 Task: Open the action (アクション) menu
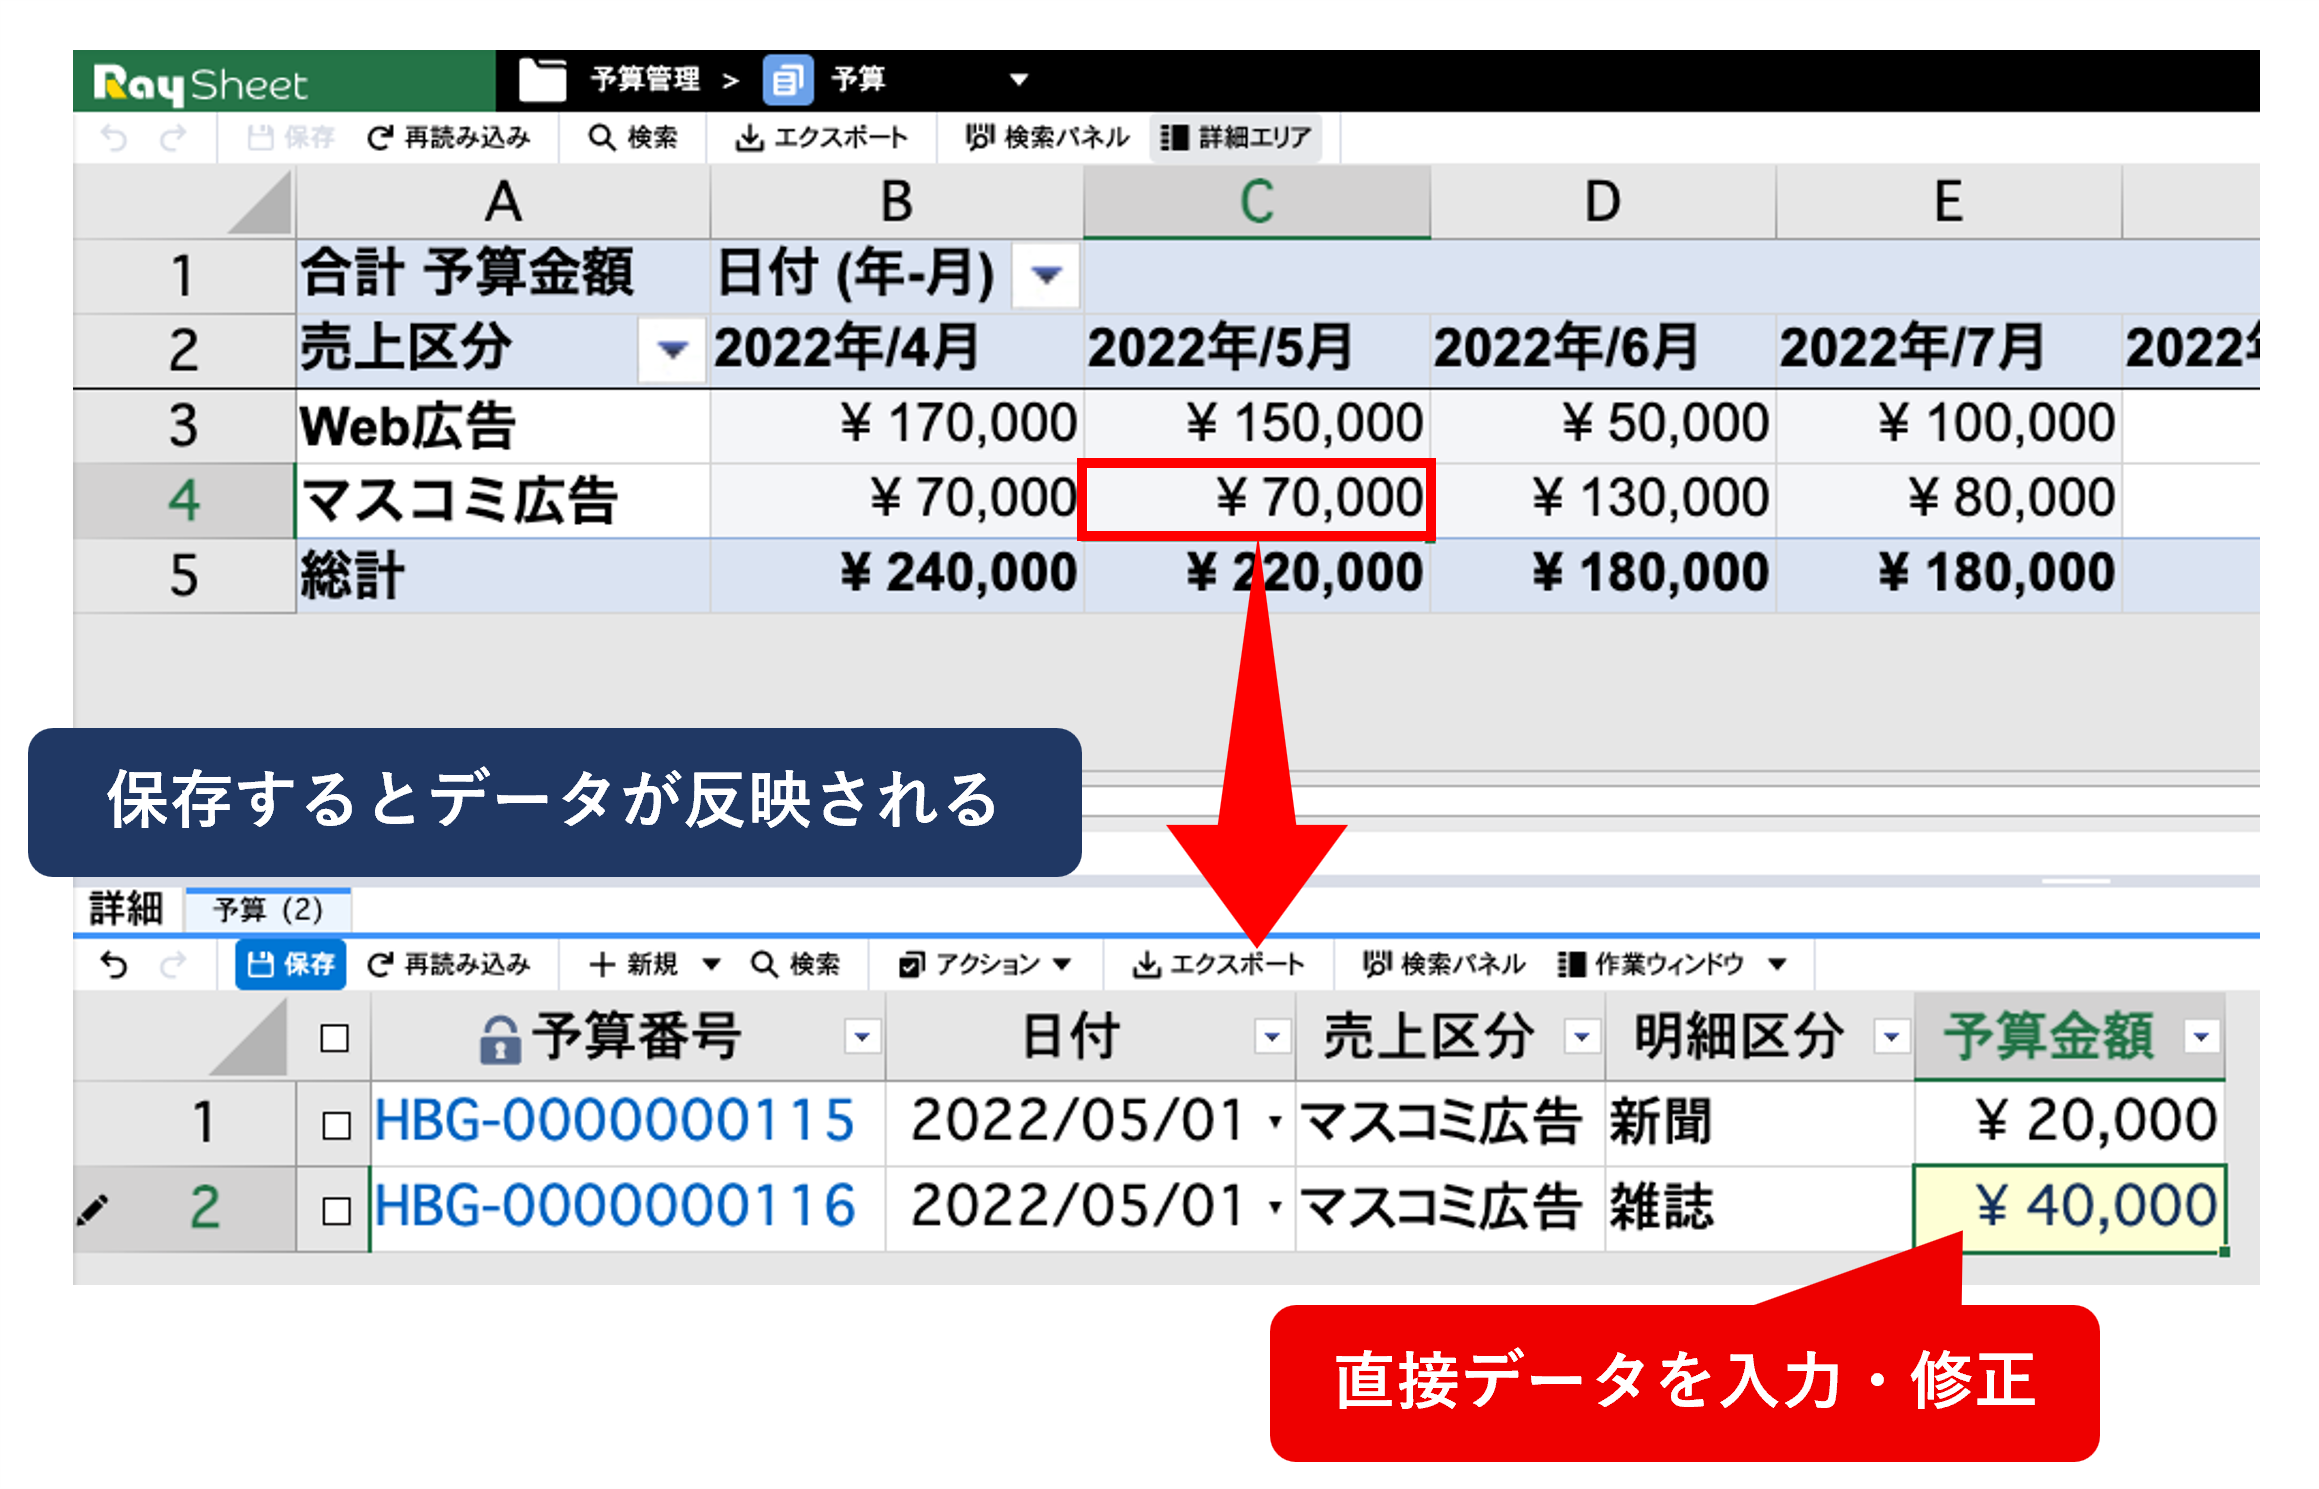pyautogui.click(x=985, y=964)
